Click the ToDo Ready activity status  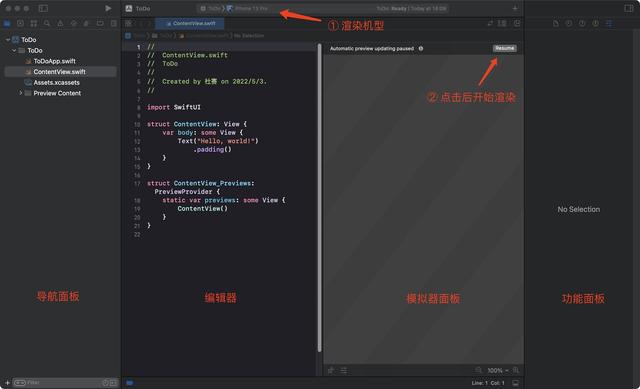[411, 8]
